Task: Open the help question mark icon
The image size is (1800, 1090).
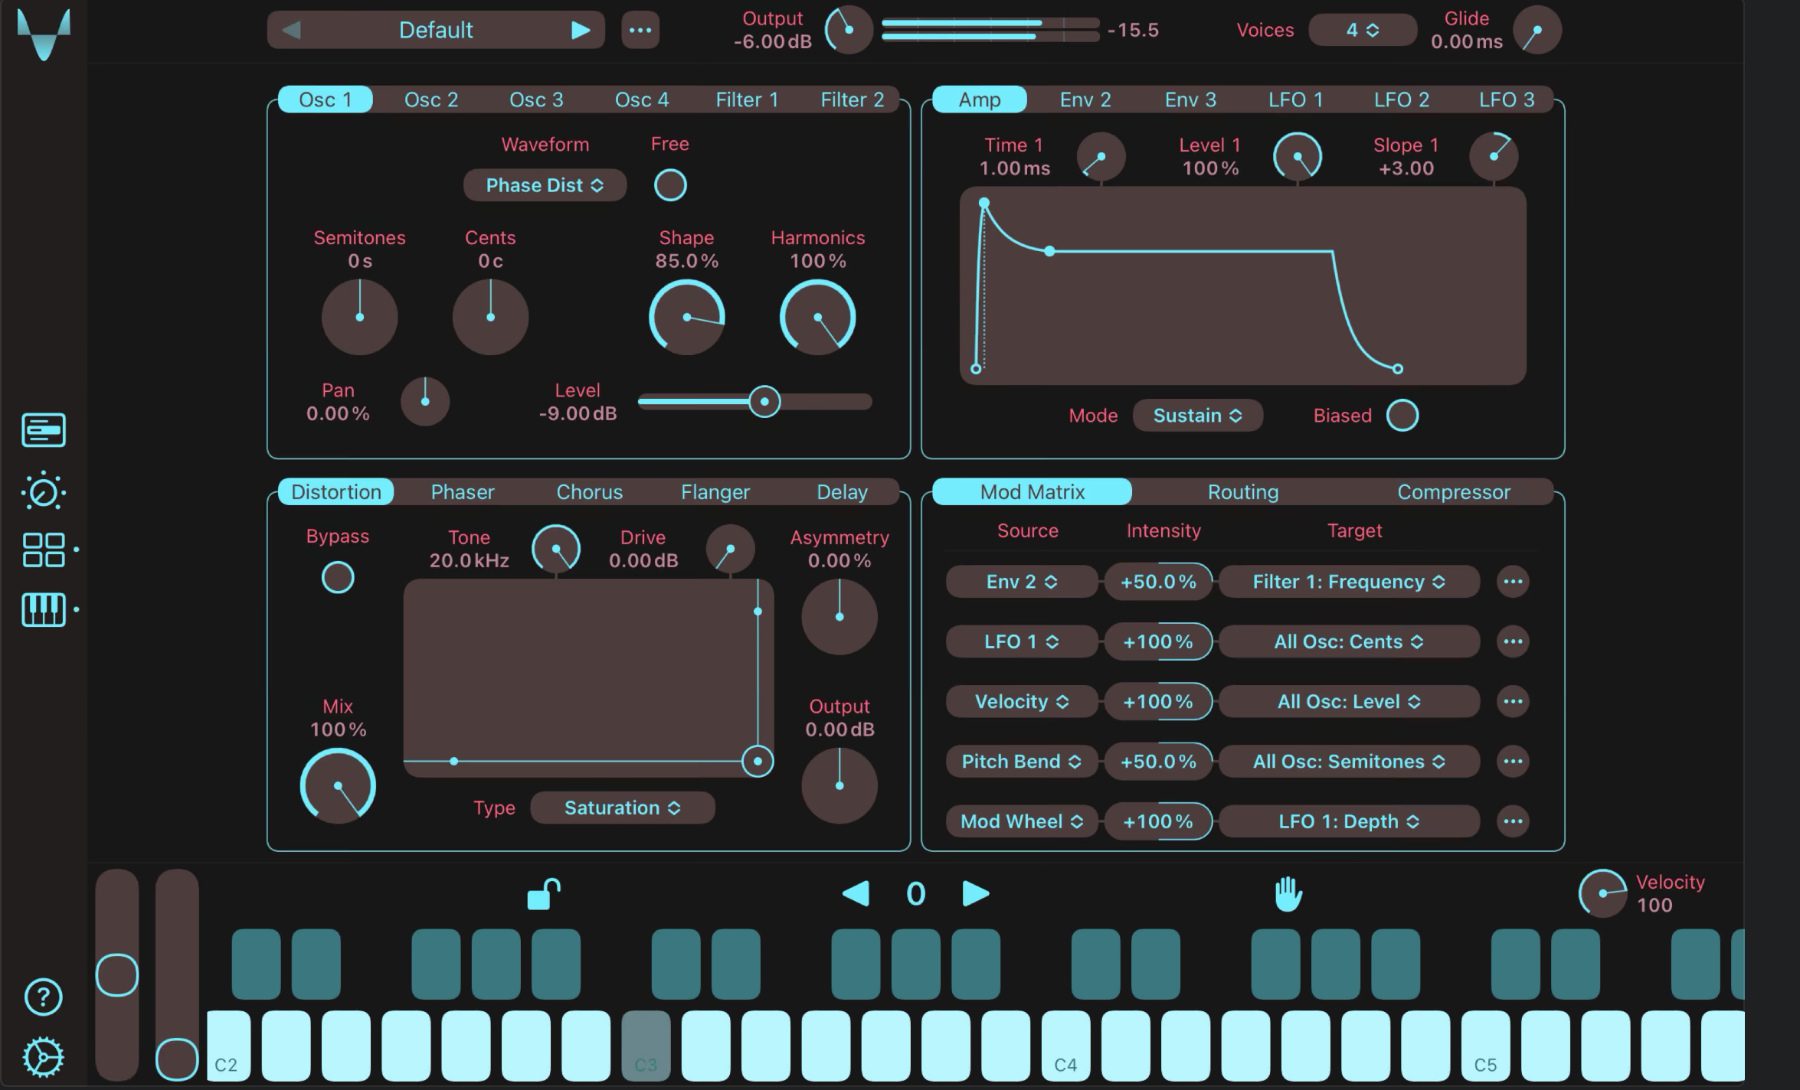Action: click(x=43, y=996)
